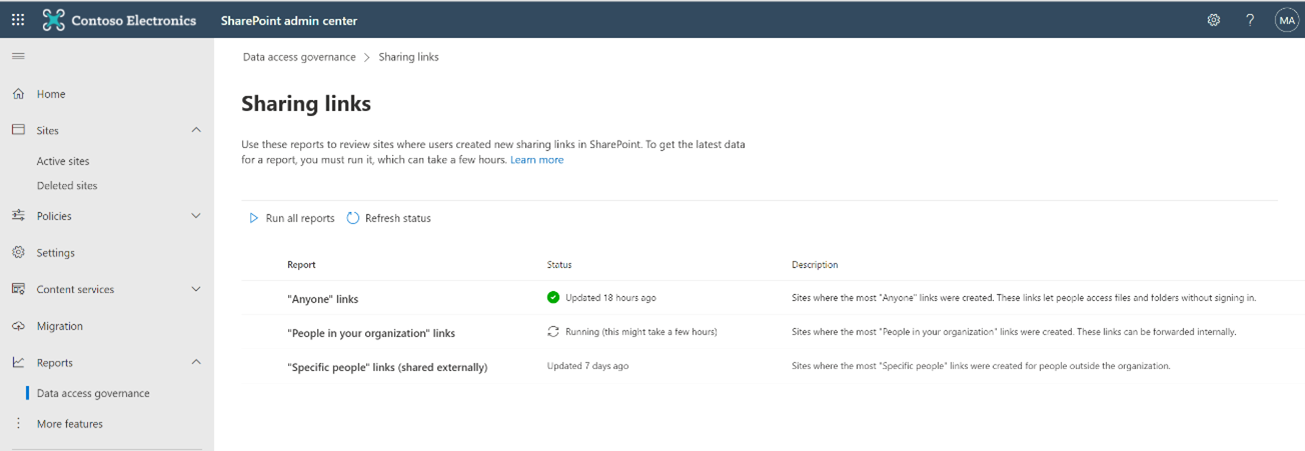Collapse the Sites section chevron
This screenshot has height=451, width=1305.
[196, 130]
